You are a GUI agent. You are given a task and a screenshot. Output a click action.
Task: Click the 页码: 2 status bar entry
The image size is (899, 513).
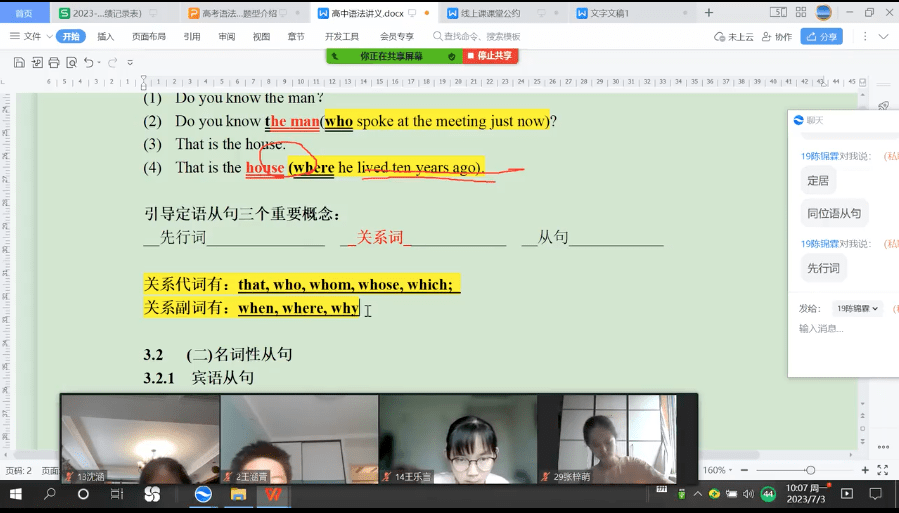coord(19,471)
